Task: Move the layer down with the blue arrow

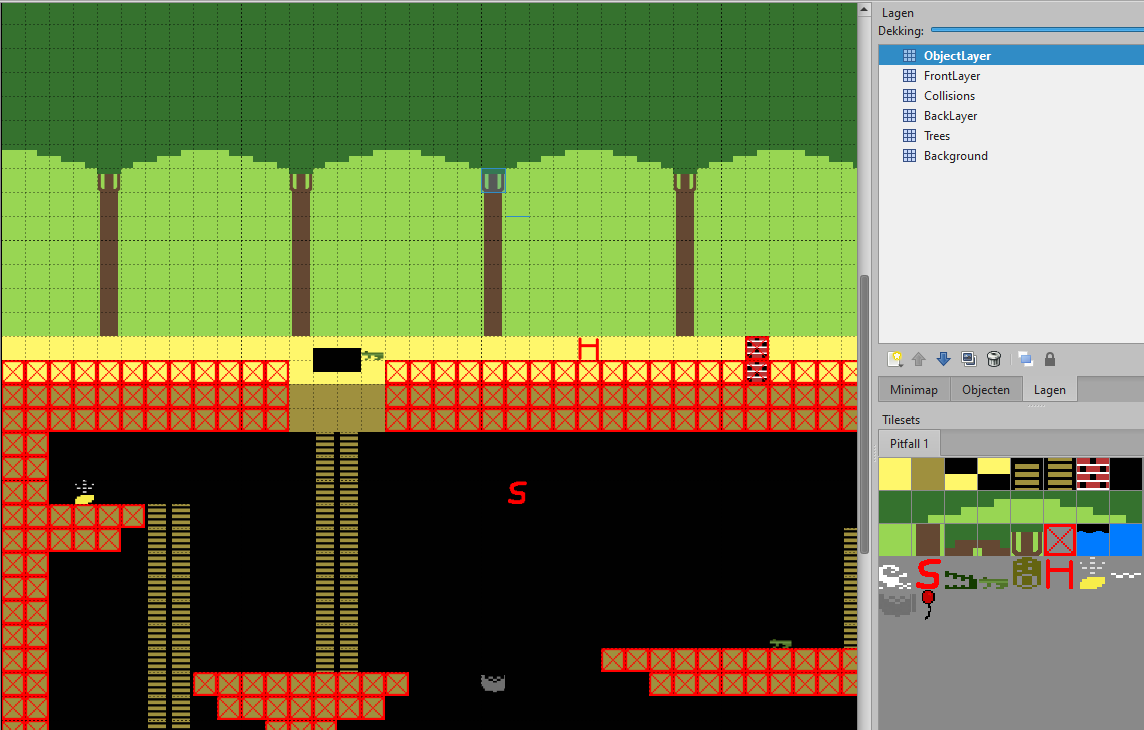Action: click(943, 359)
